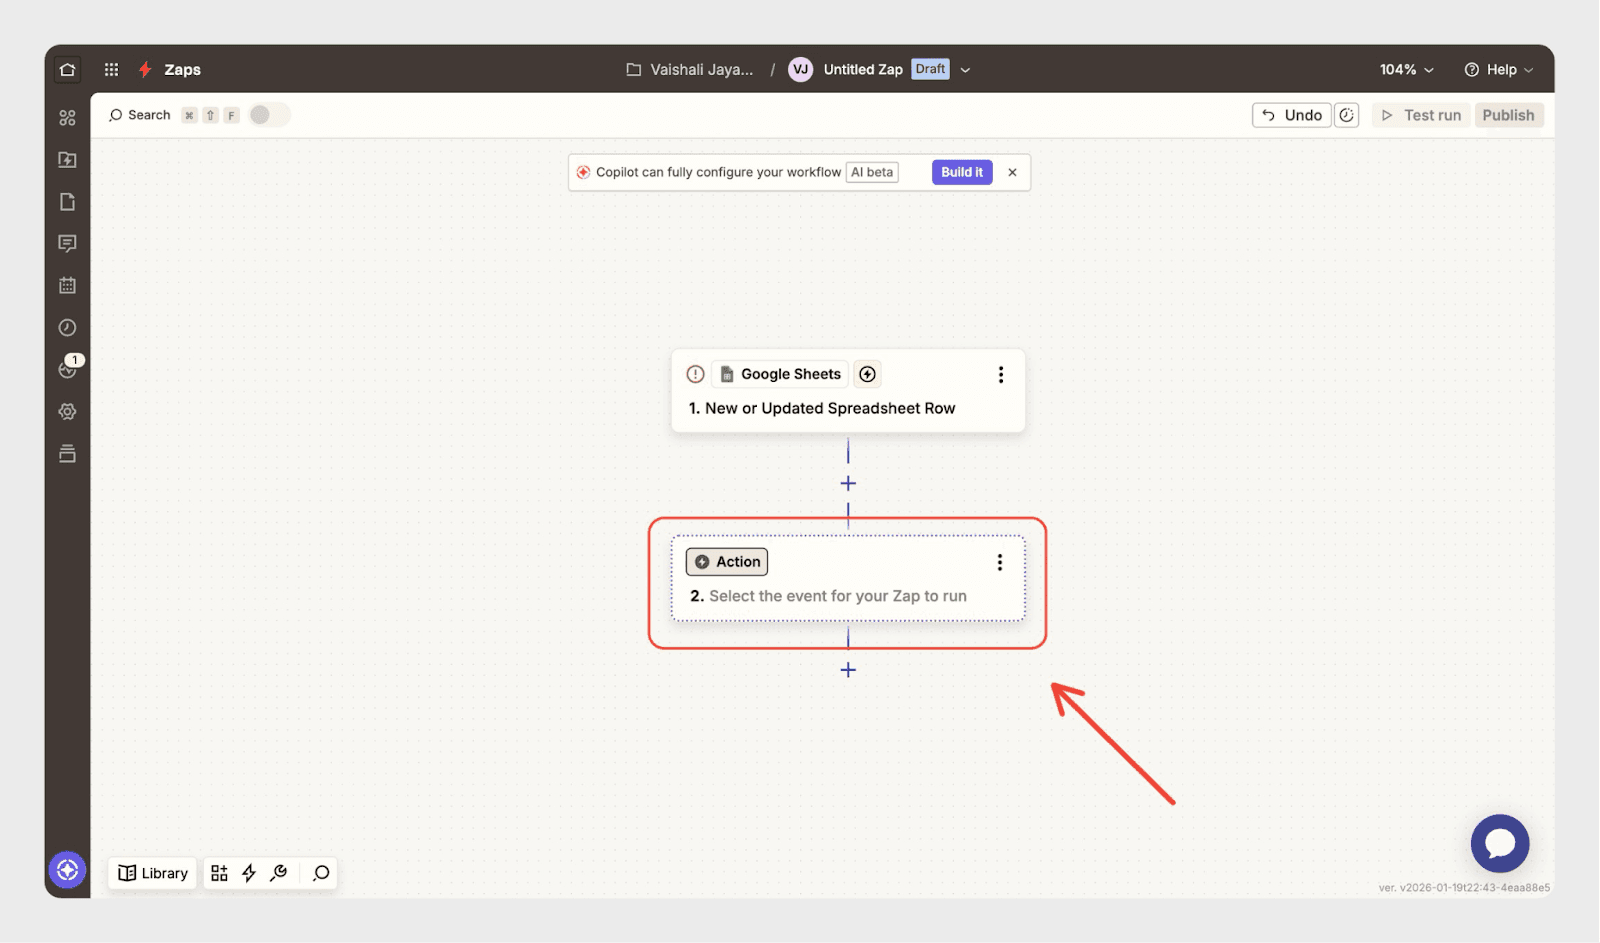Toggle the switch next to Search
1600x943 pixels.
click(268, 115)
